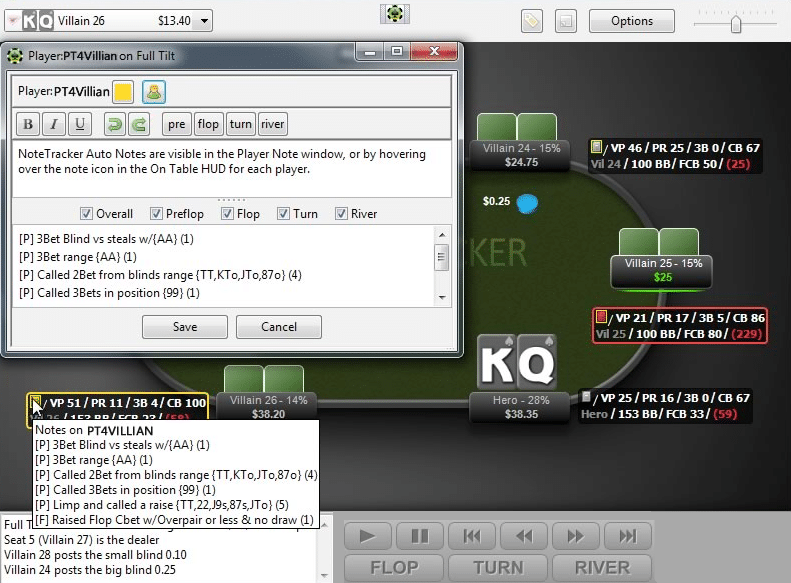Disable the River notes checkbox
Image resolution: width=791 pixels, height=583 pixels.
point(342,213)
